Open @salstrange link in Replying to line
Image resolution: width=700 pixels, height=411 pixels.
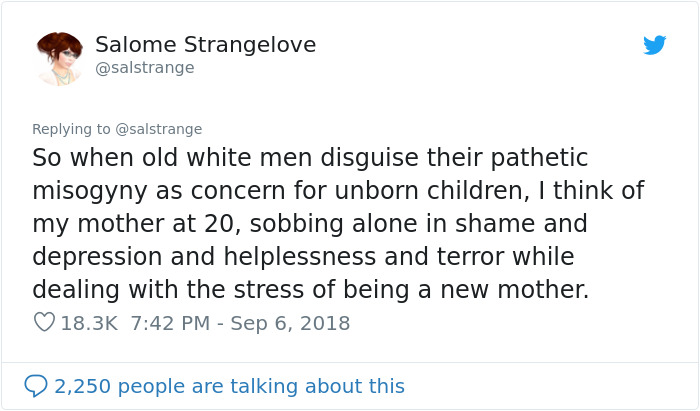158,129
